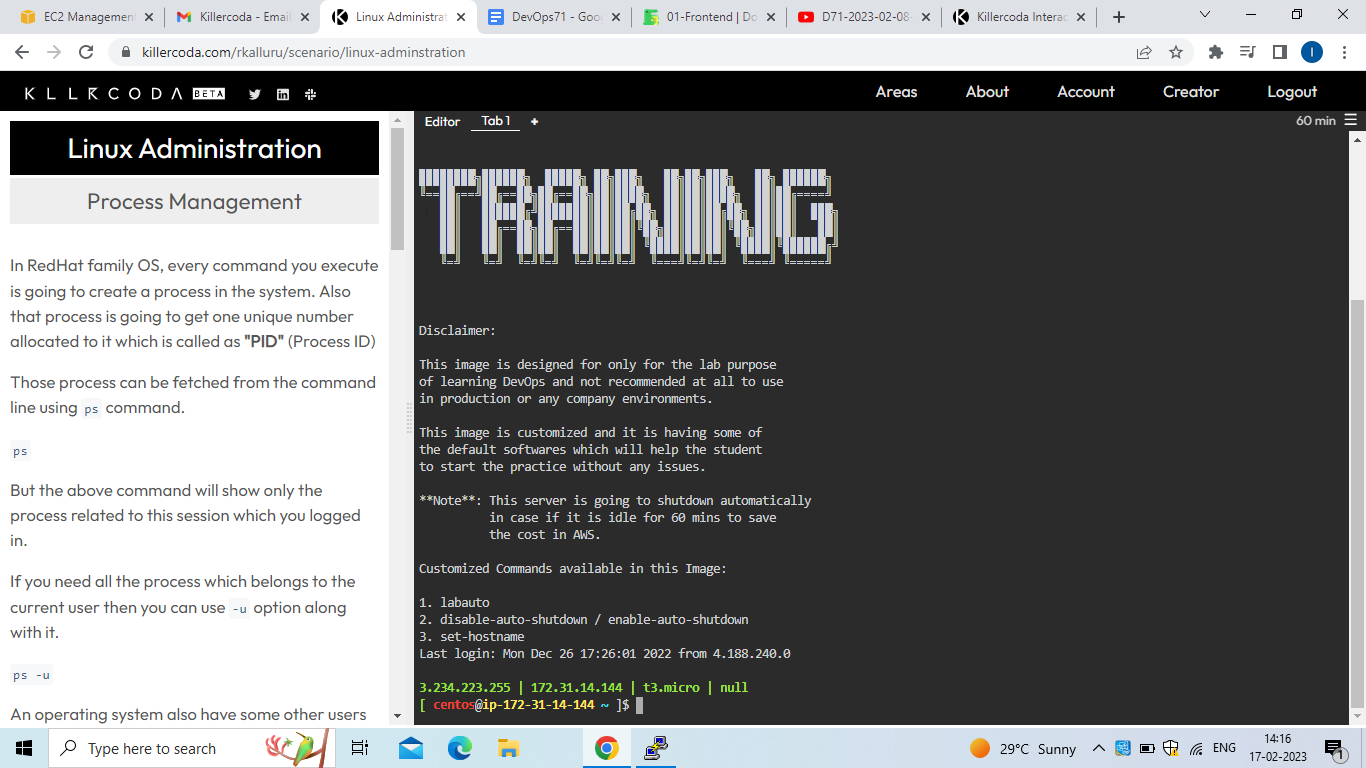Click the Killercoda Twitter icon
Viewport: 1366px width, 768px height.
click(254, 94)
